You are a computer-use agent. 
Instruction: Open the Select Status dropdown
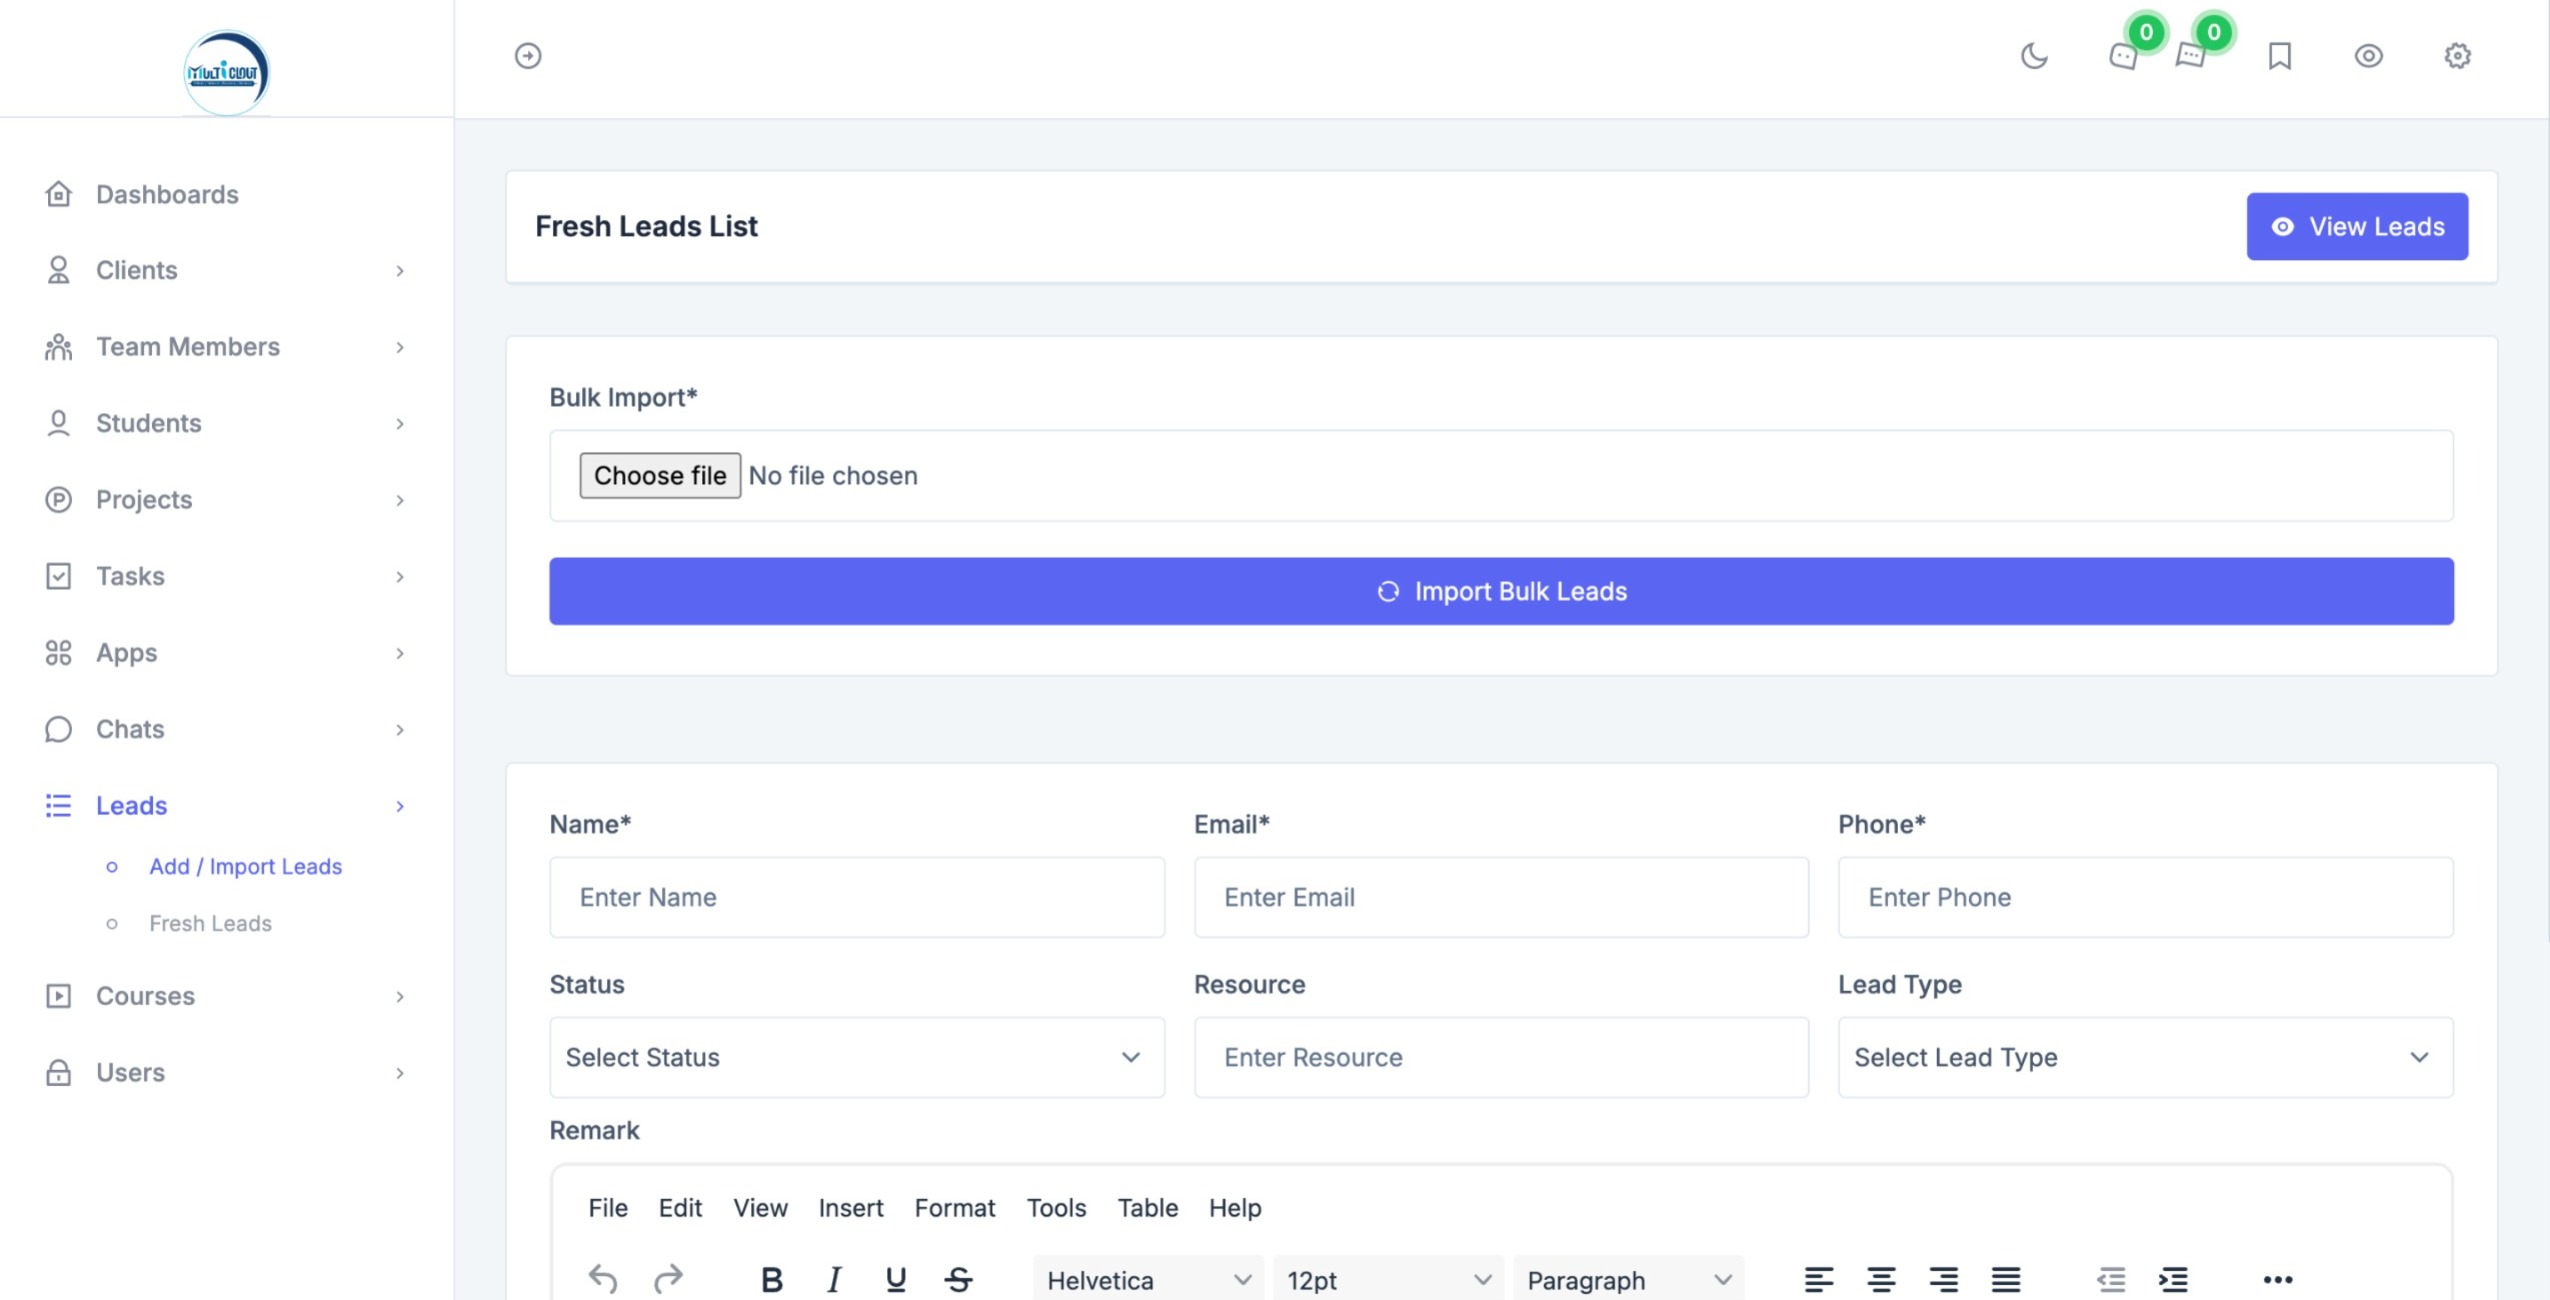pos(856,1057)
